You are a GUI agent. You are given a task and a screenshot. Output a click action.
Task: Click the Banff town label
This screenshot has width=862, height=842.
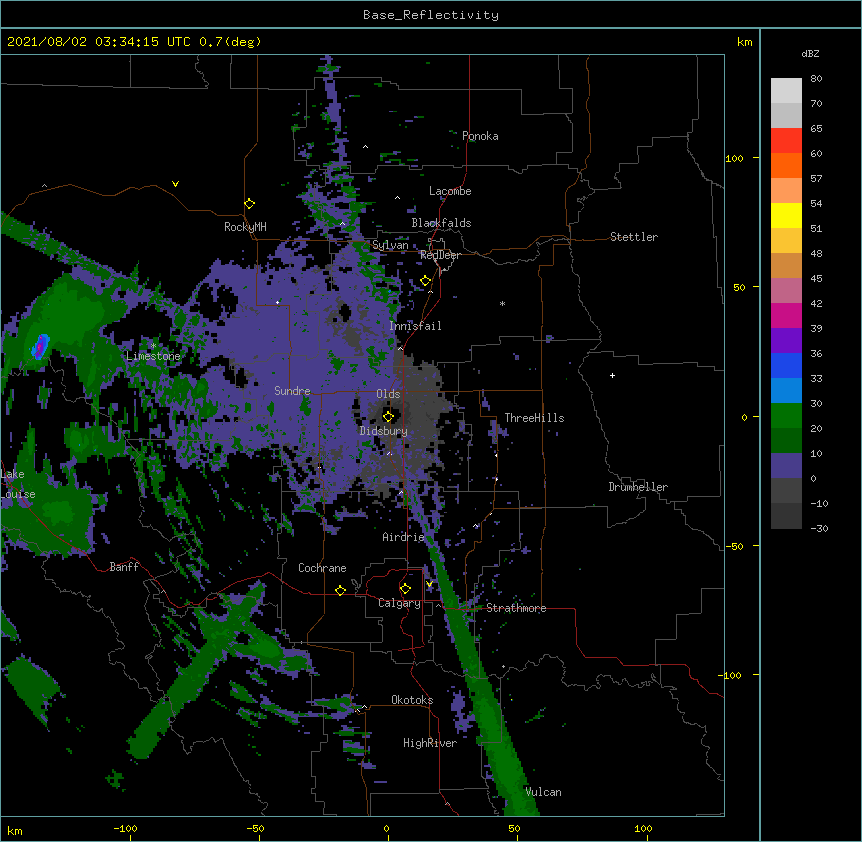coord(124,567)
